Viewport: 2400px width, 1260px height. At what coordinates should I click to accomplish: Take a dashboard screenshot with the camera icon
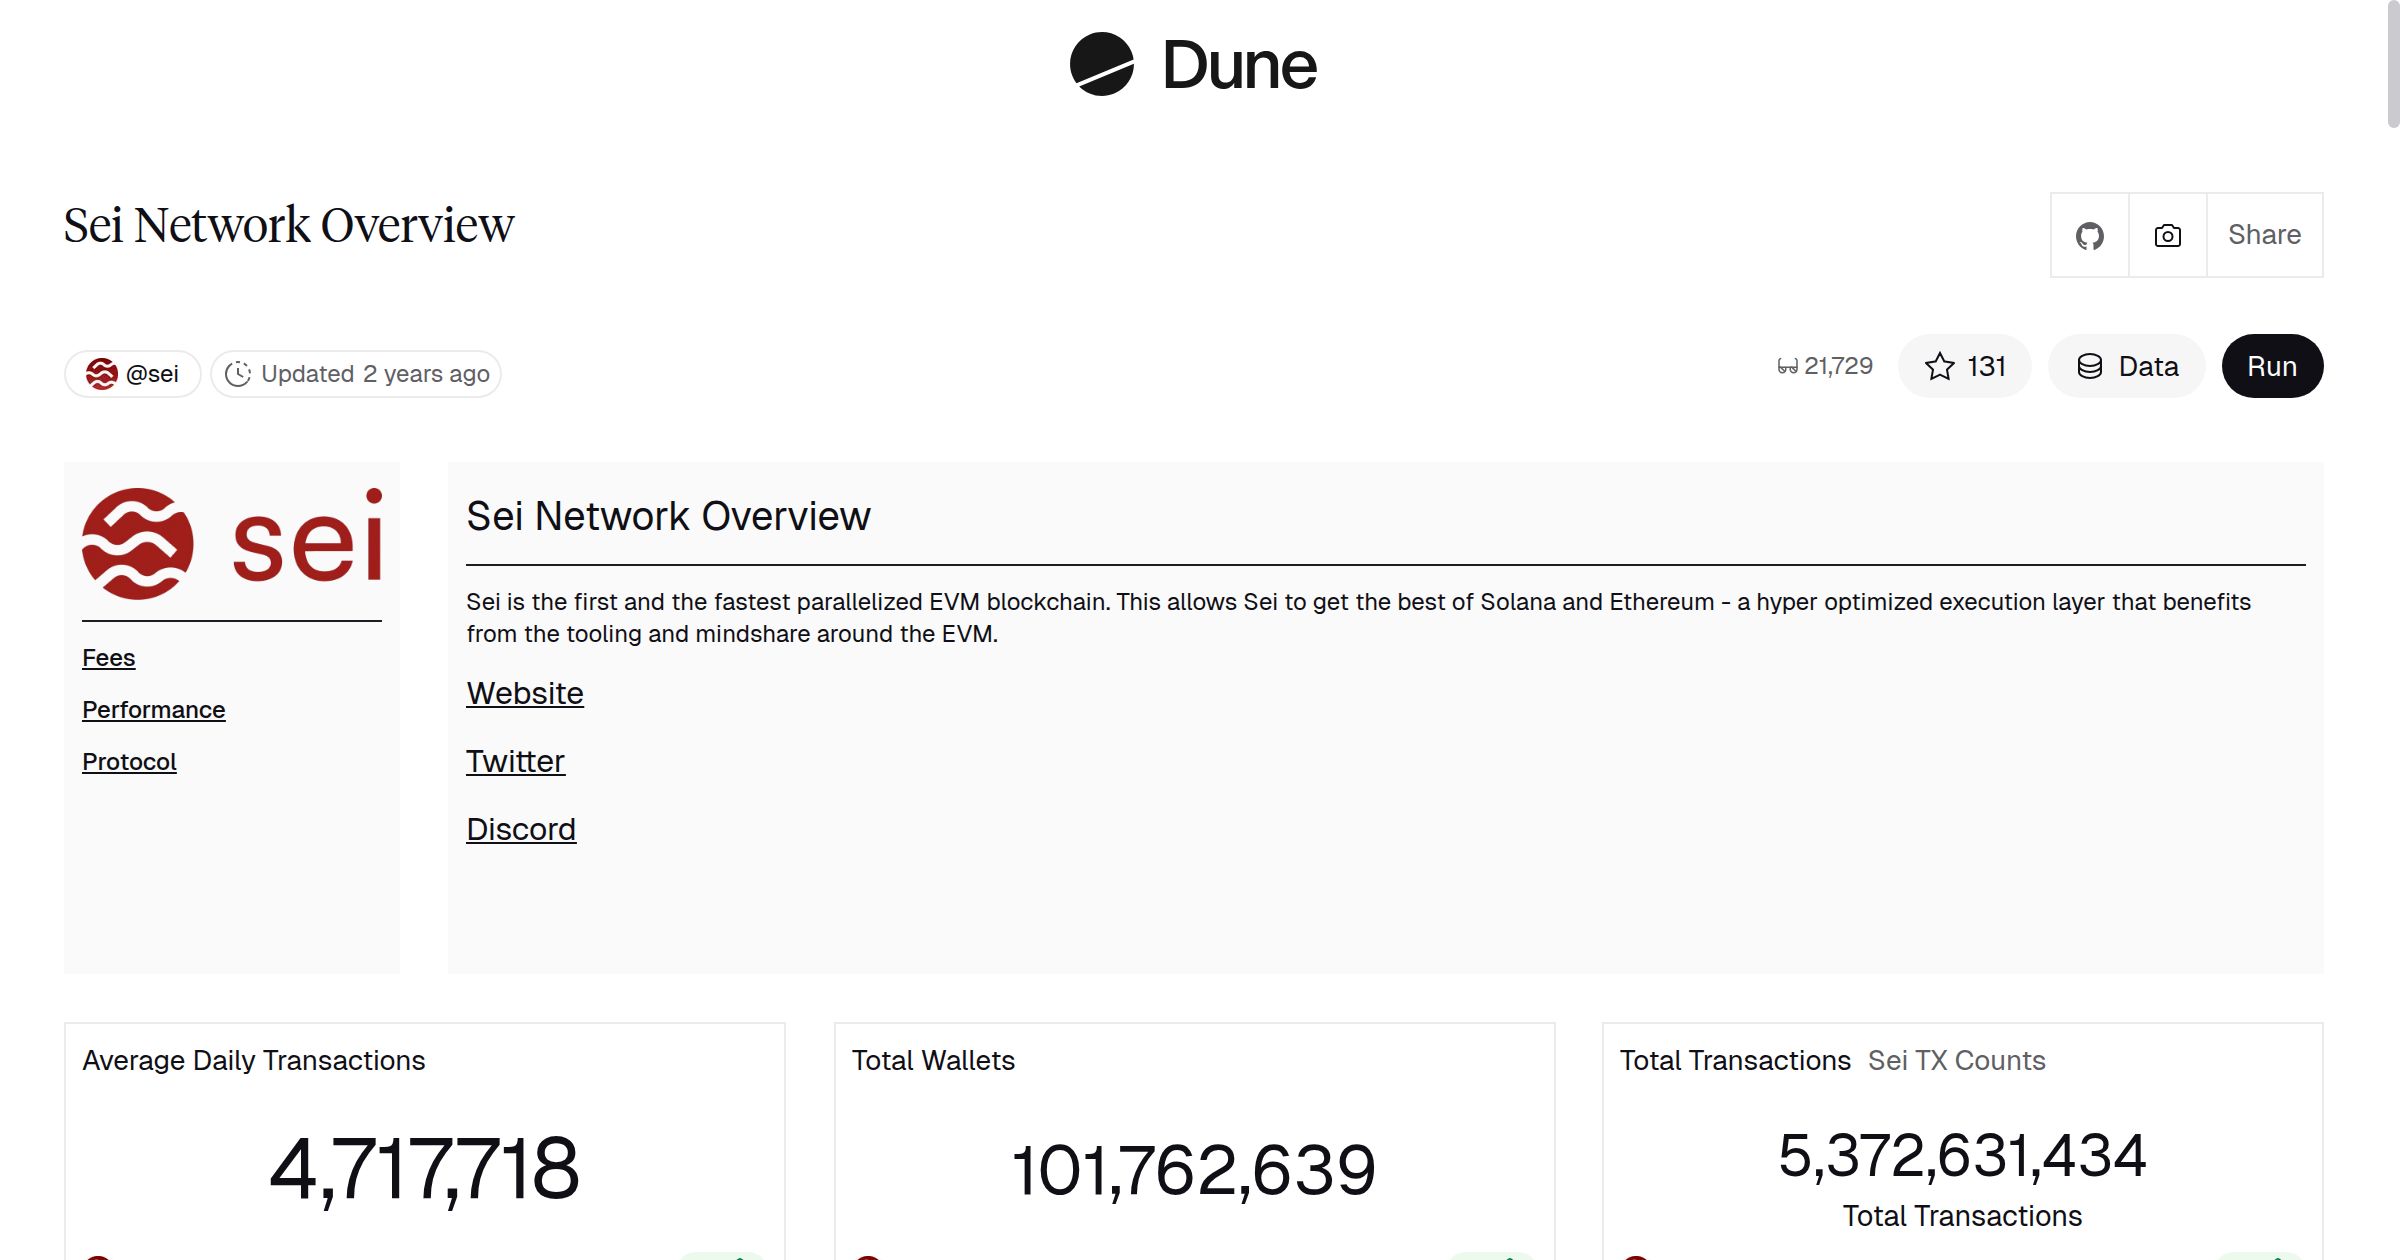[x=2166, y=235]
